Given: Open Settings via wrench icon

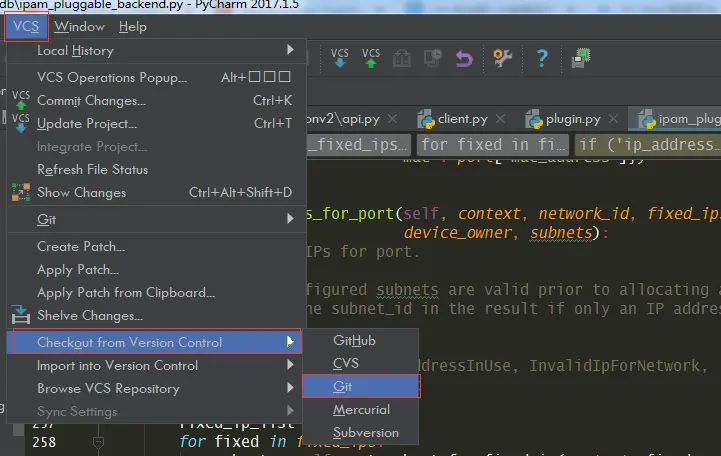Looking at the screenshot, I should coord(502,58).
